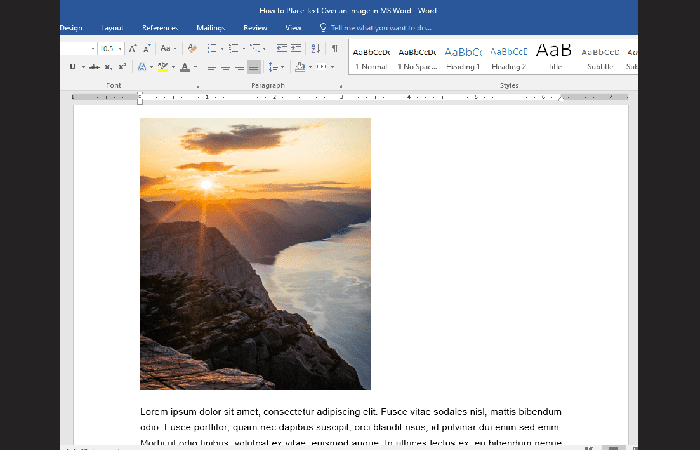Viewport: 700px width, 450px height.
Task: Apply the Normal style
Action: [x=371, y=58]
